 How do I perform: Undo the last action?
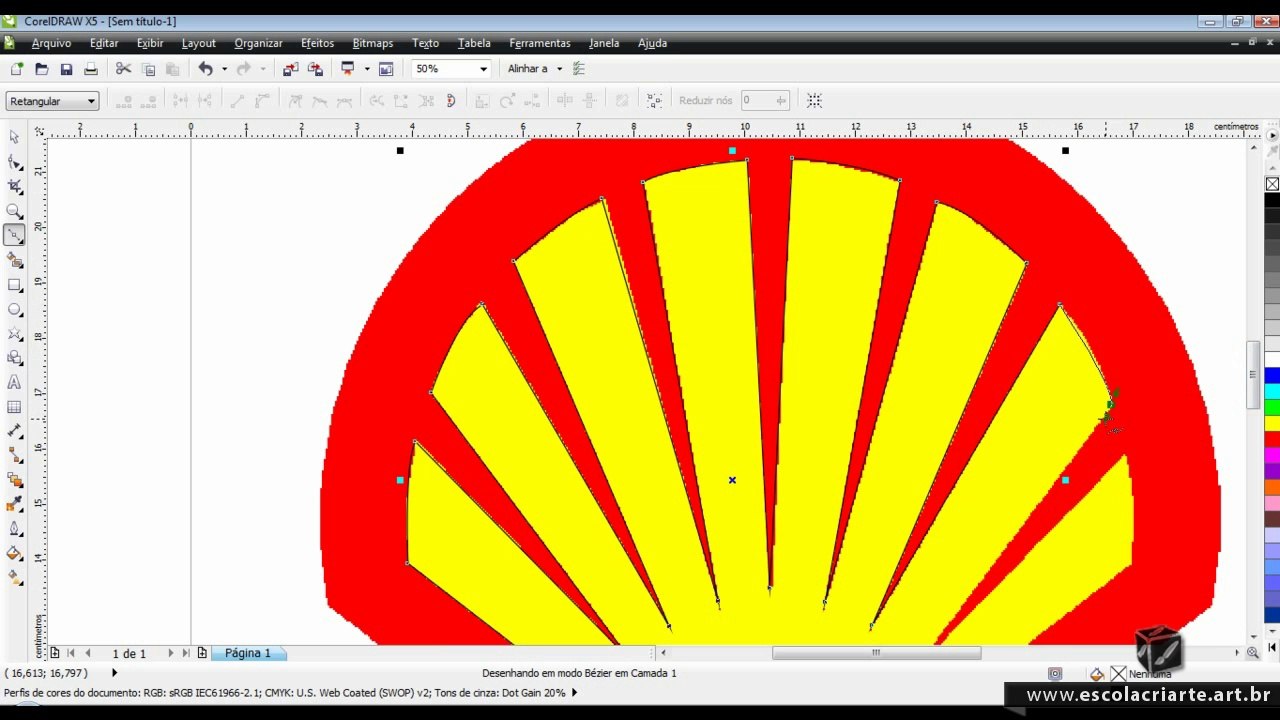click(x=206, y=69)
